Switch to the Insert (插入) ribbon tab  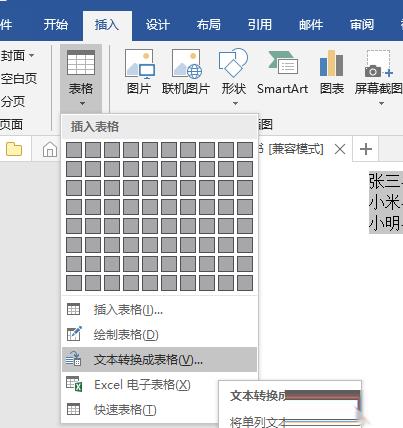107,25
